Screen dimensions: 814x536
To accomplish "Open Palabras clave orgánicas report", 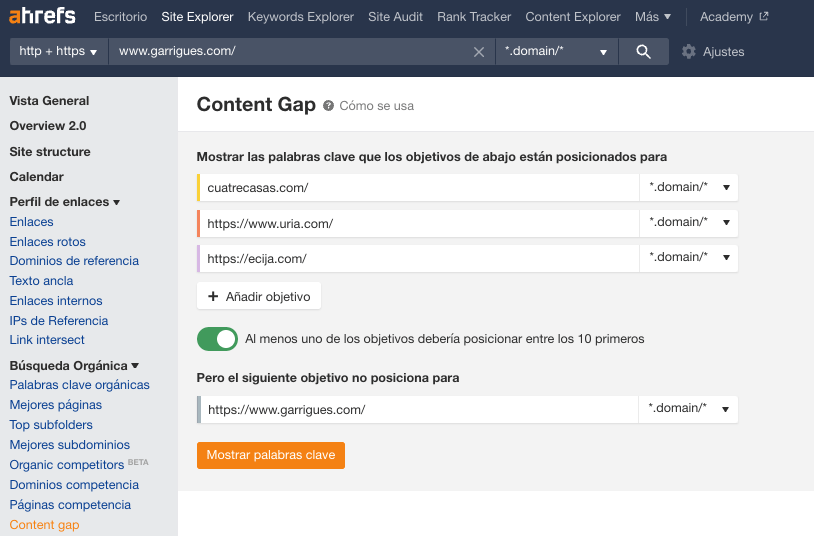I will [x=79, y=385].
